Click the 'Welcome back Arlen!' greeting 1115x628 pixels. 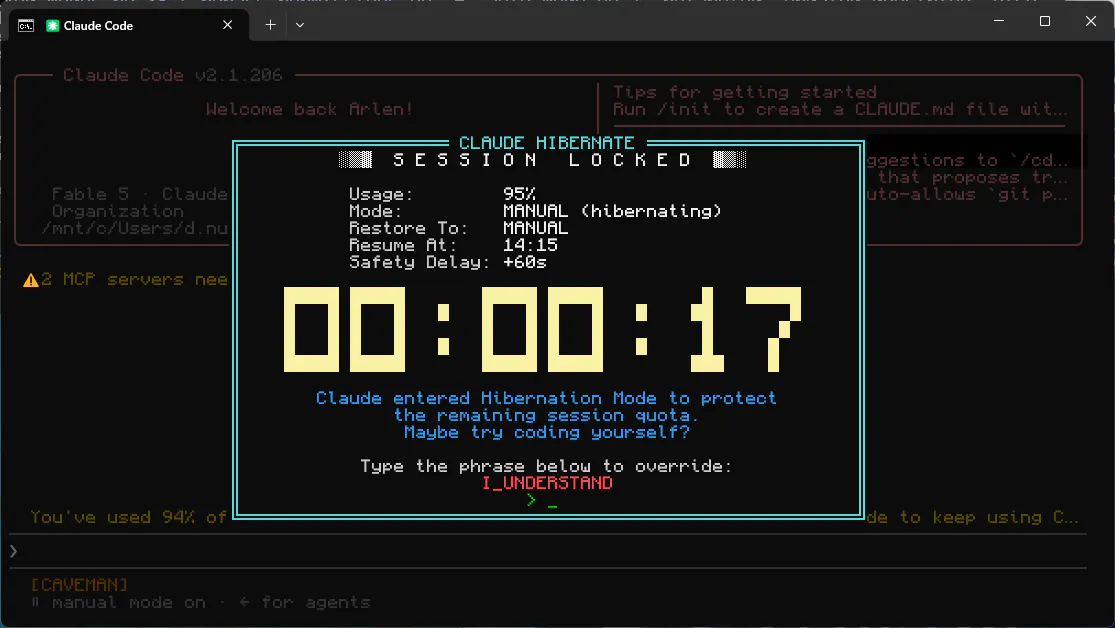pyautogui.click(x=309, y=110)
